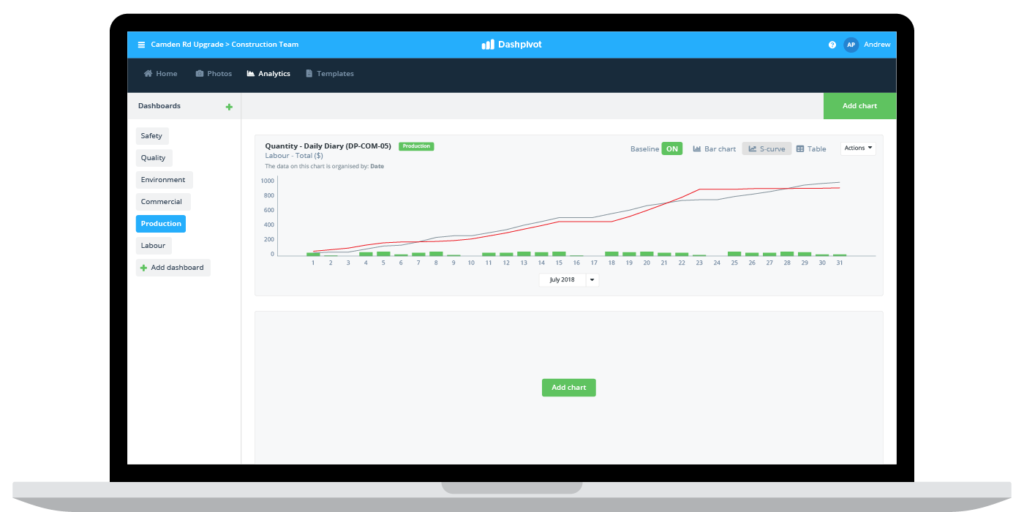This screenshot has width=1024, height=512.
Task: Click the arrow next to July 2018
Action: click(x=592, y=280)
